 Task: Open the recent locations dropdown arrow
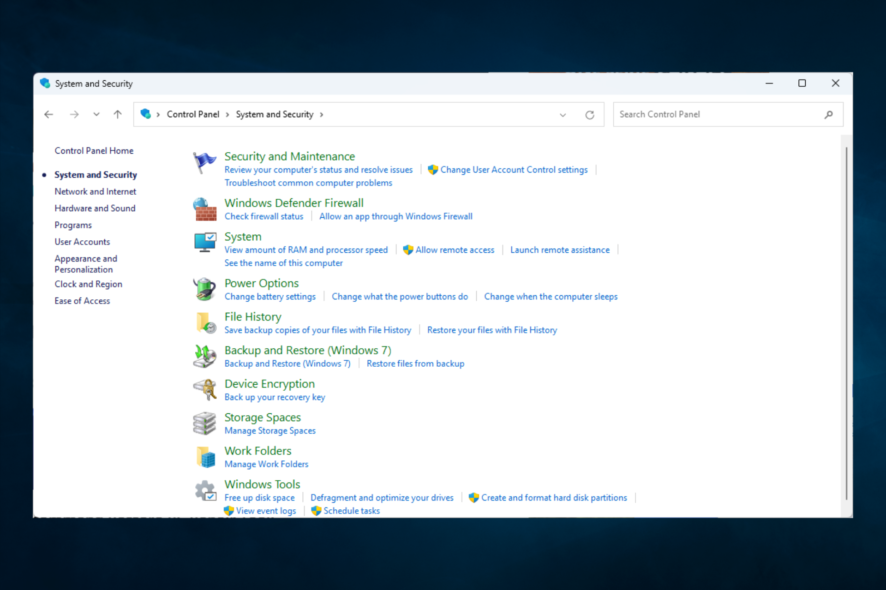97,114
